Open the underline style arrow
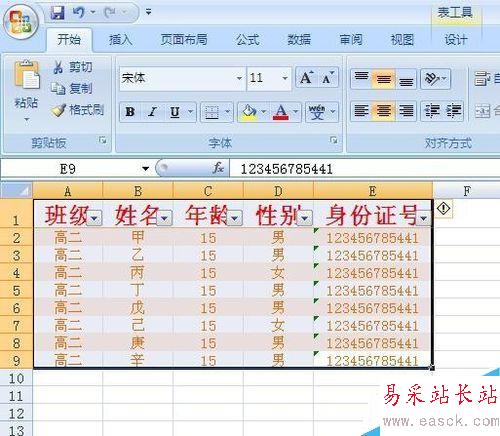The width and height of the screenshot is (500, 436). (191, 112)
